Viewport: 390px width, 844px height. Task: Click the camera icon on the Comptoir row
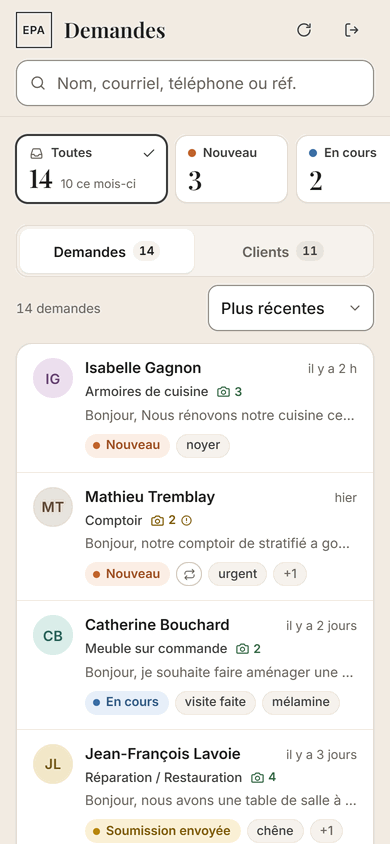point(157,521)
